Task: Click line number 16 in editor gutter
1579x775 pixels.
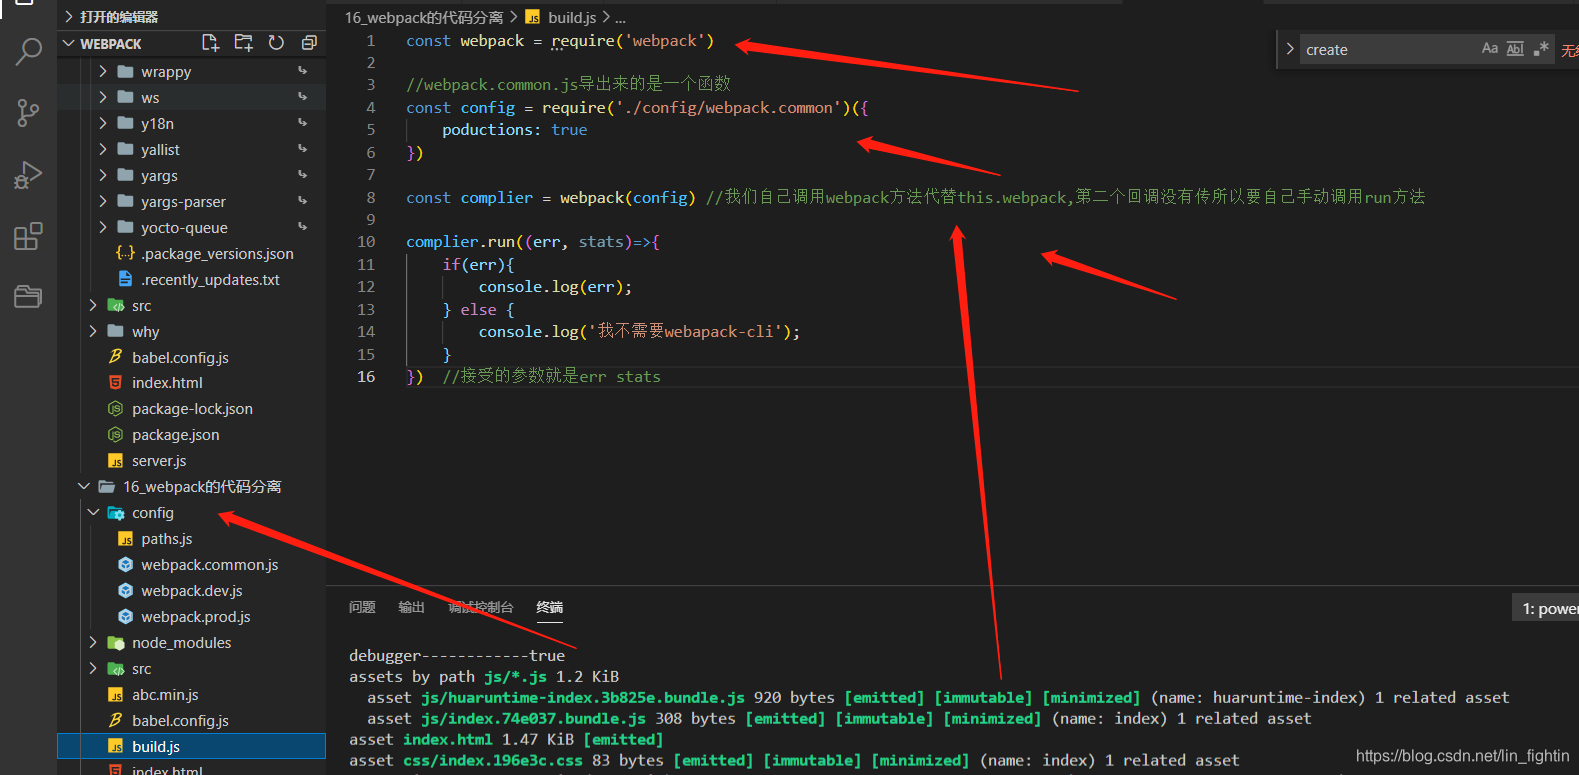Action: 366,377
